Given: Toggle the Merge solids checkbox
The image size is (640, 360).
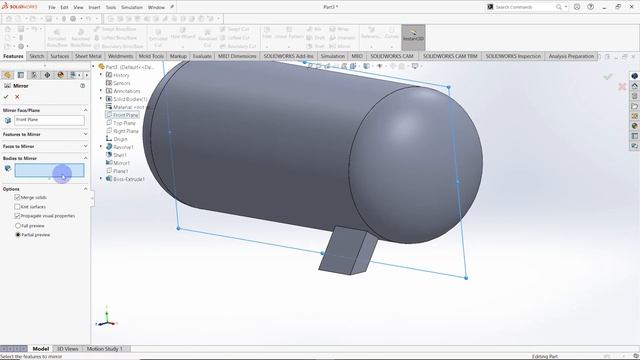Looking at the screenshot, I should 17,197.
